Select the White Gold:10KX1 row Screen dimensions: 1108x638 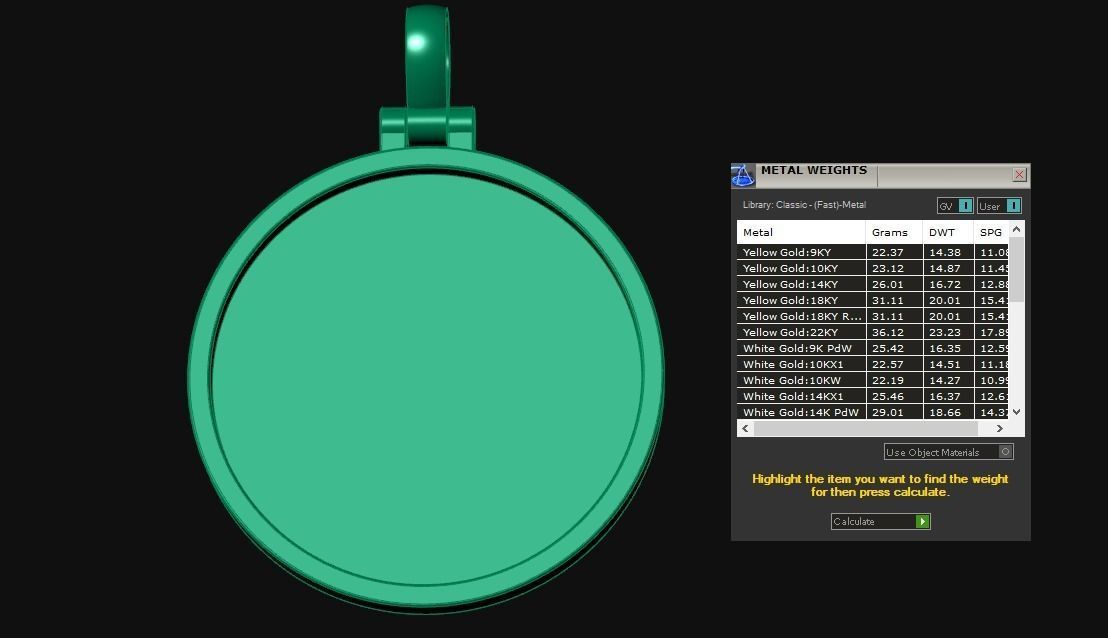coord(873,365)
